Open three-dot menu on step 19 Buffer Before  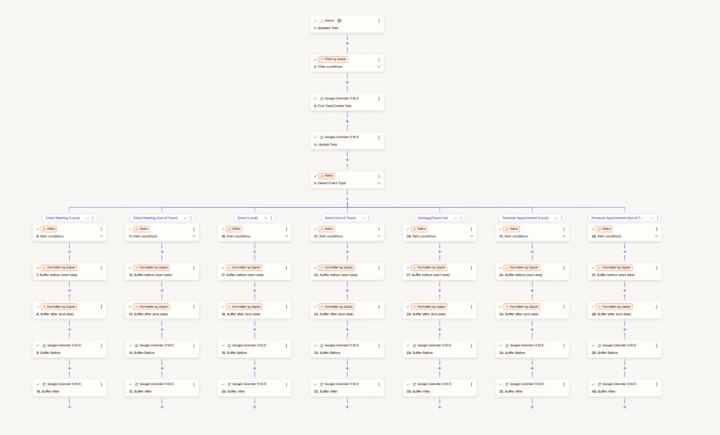(x=287, y=345)
